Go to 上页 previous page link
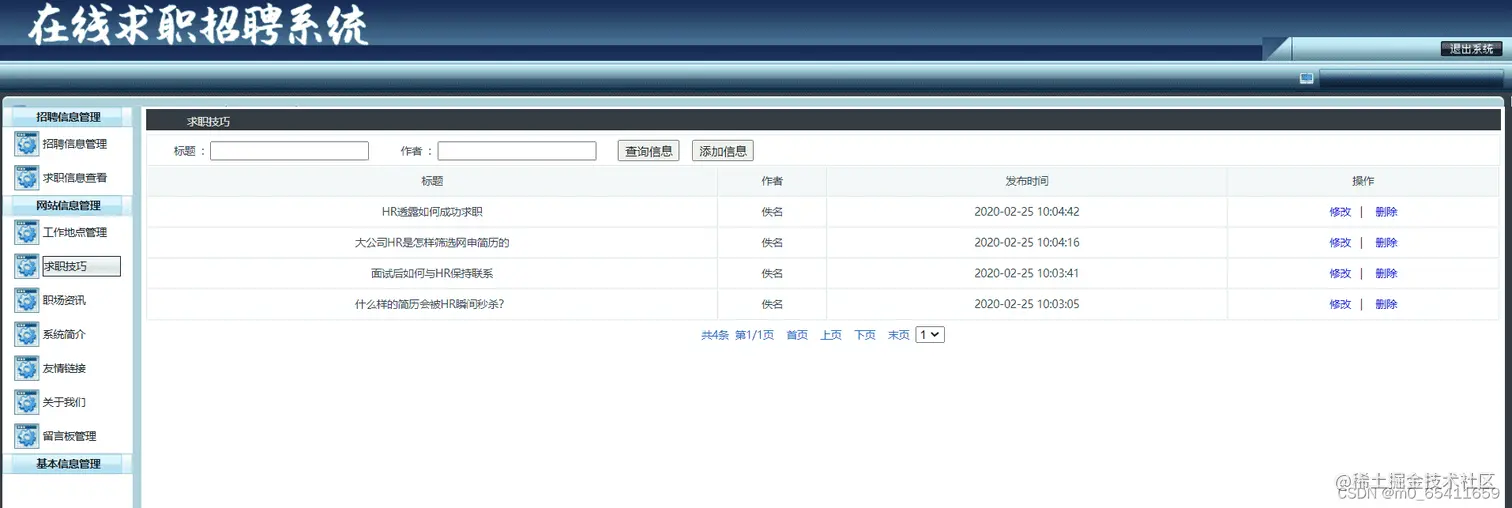Image resolution: width=1512 pixels, height=508 pixels. pos(831,336)
